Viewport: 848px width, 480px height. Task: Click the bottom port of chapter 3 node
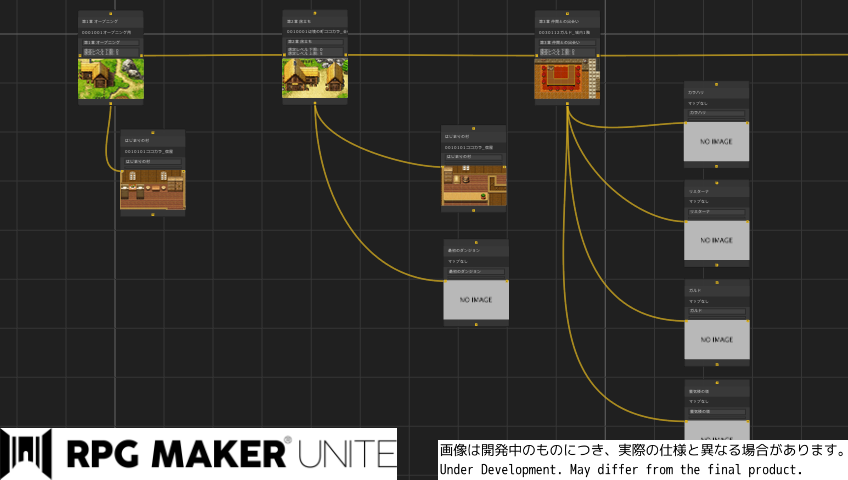pyautogui.click(x=567, y=103)
